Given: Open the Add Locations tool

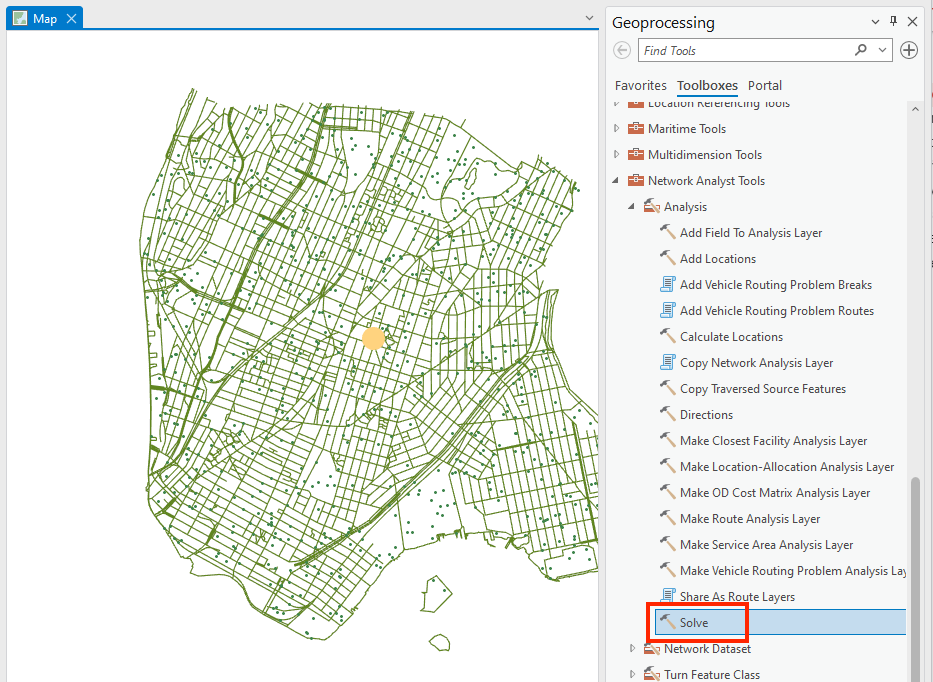Looking at the screenshot, I should point(718,259).
